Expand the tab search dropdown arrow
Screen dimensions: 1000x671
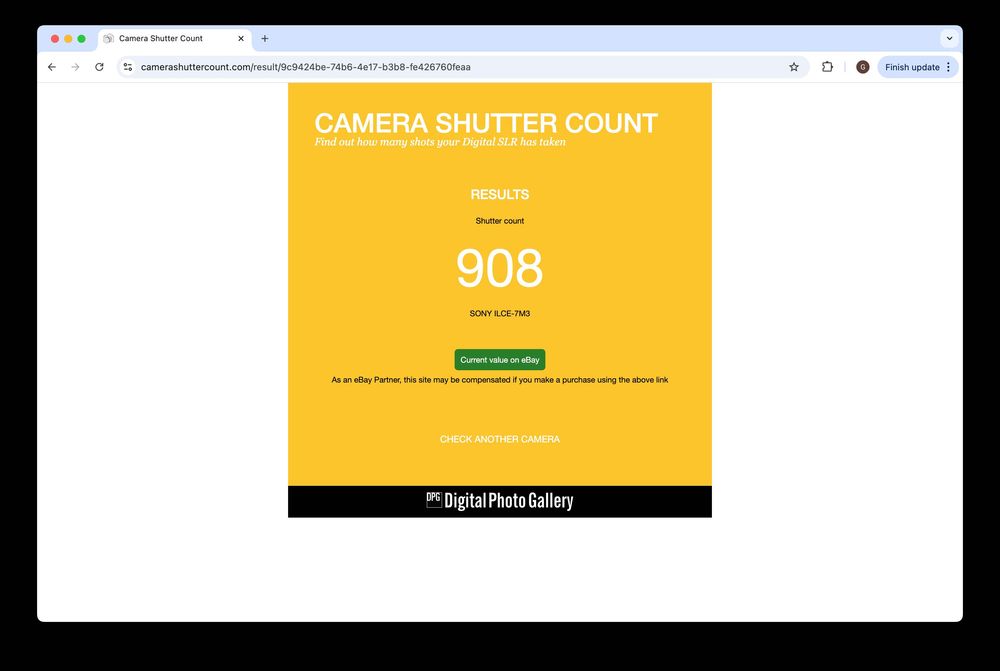pyautogui.click(x=949, y=38)
